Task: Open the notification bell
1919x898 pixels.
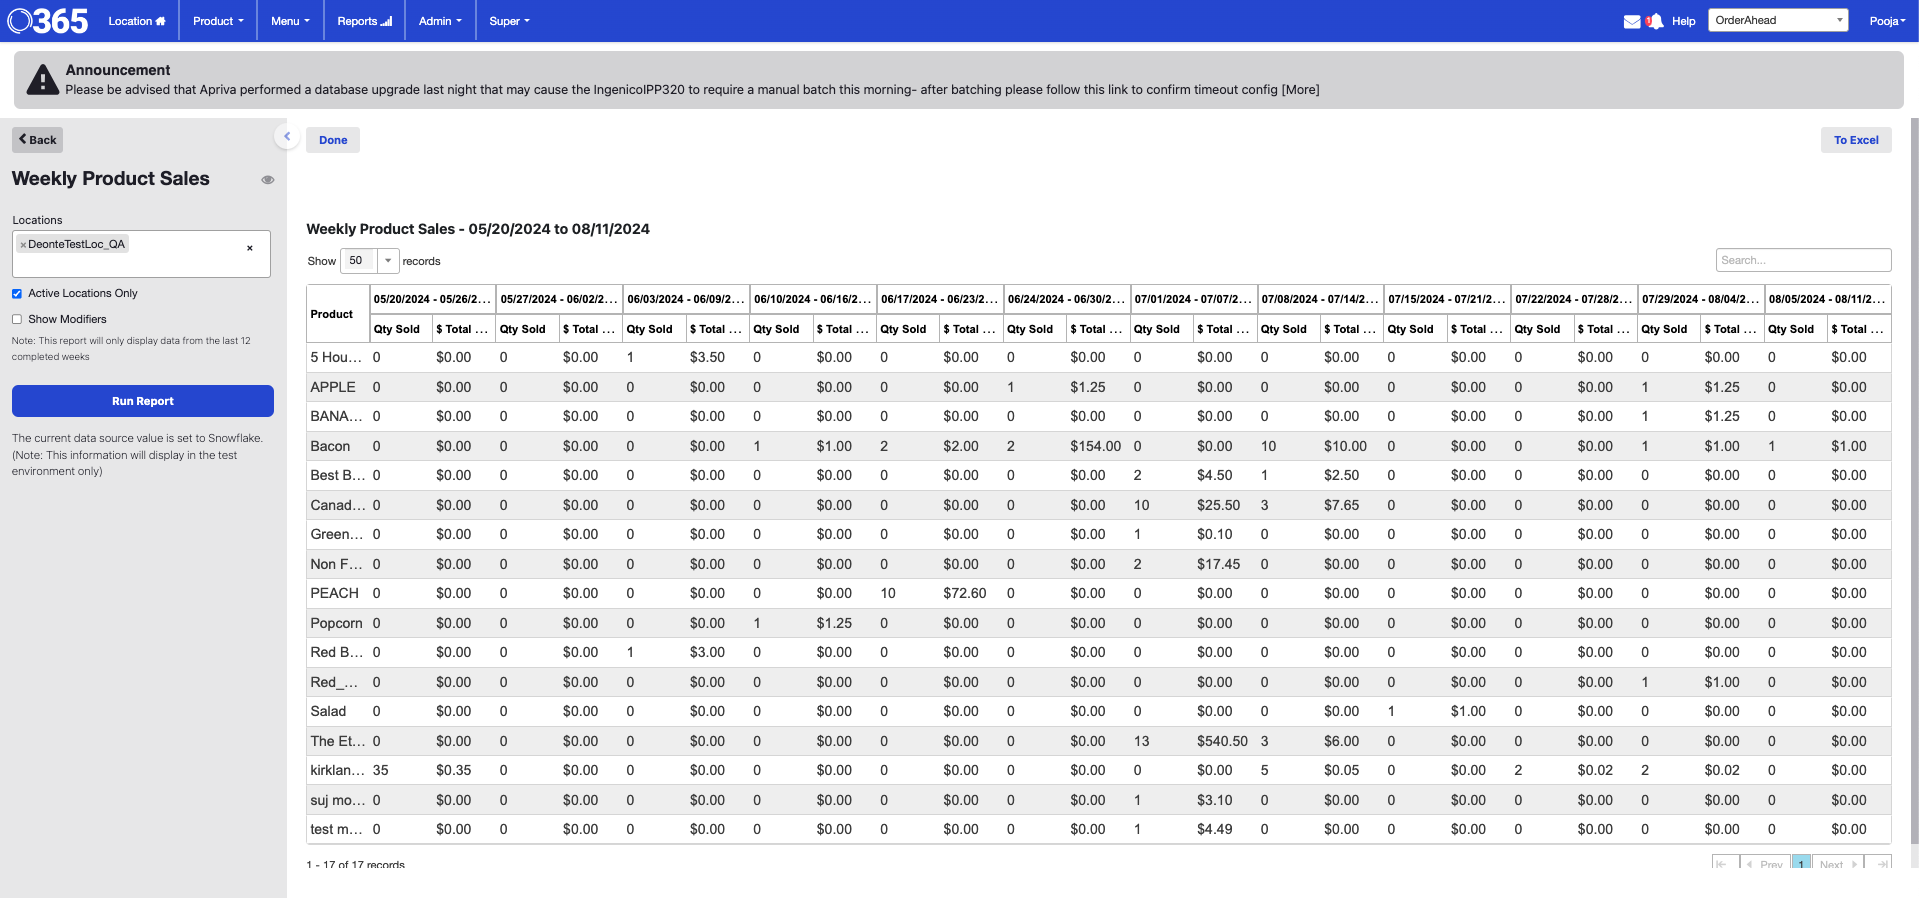Action: [1655, 21]
